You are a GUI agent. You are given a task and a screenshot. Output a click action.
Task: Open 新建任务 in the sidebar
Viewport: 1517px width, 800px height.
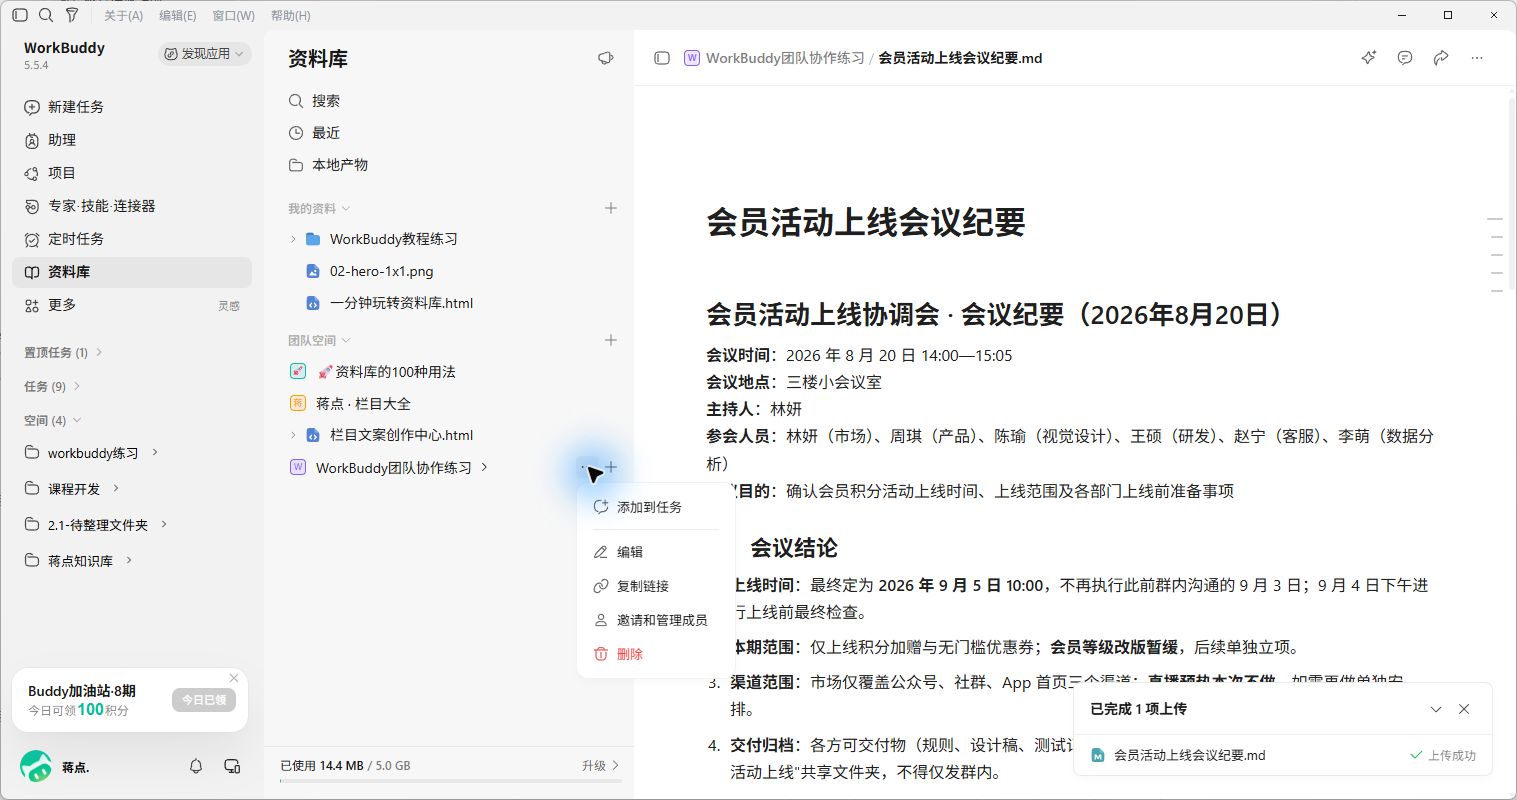pyautogui.click(x=132, y=107)
